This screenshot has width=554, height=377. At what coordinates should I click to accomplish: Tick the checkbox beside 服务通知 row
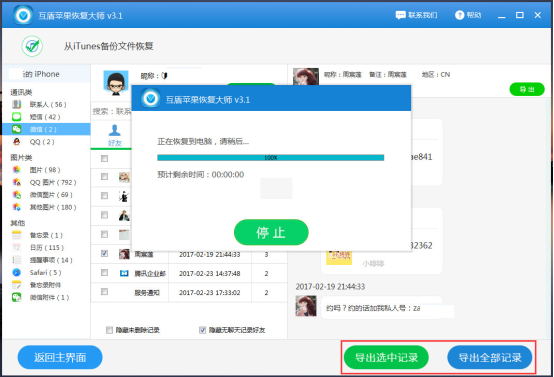coord(104,291)
